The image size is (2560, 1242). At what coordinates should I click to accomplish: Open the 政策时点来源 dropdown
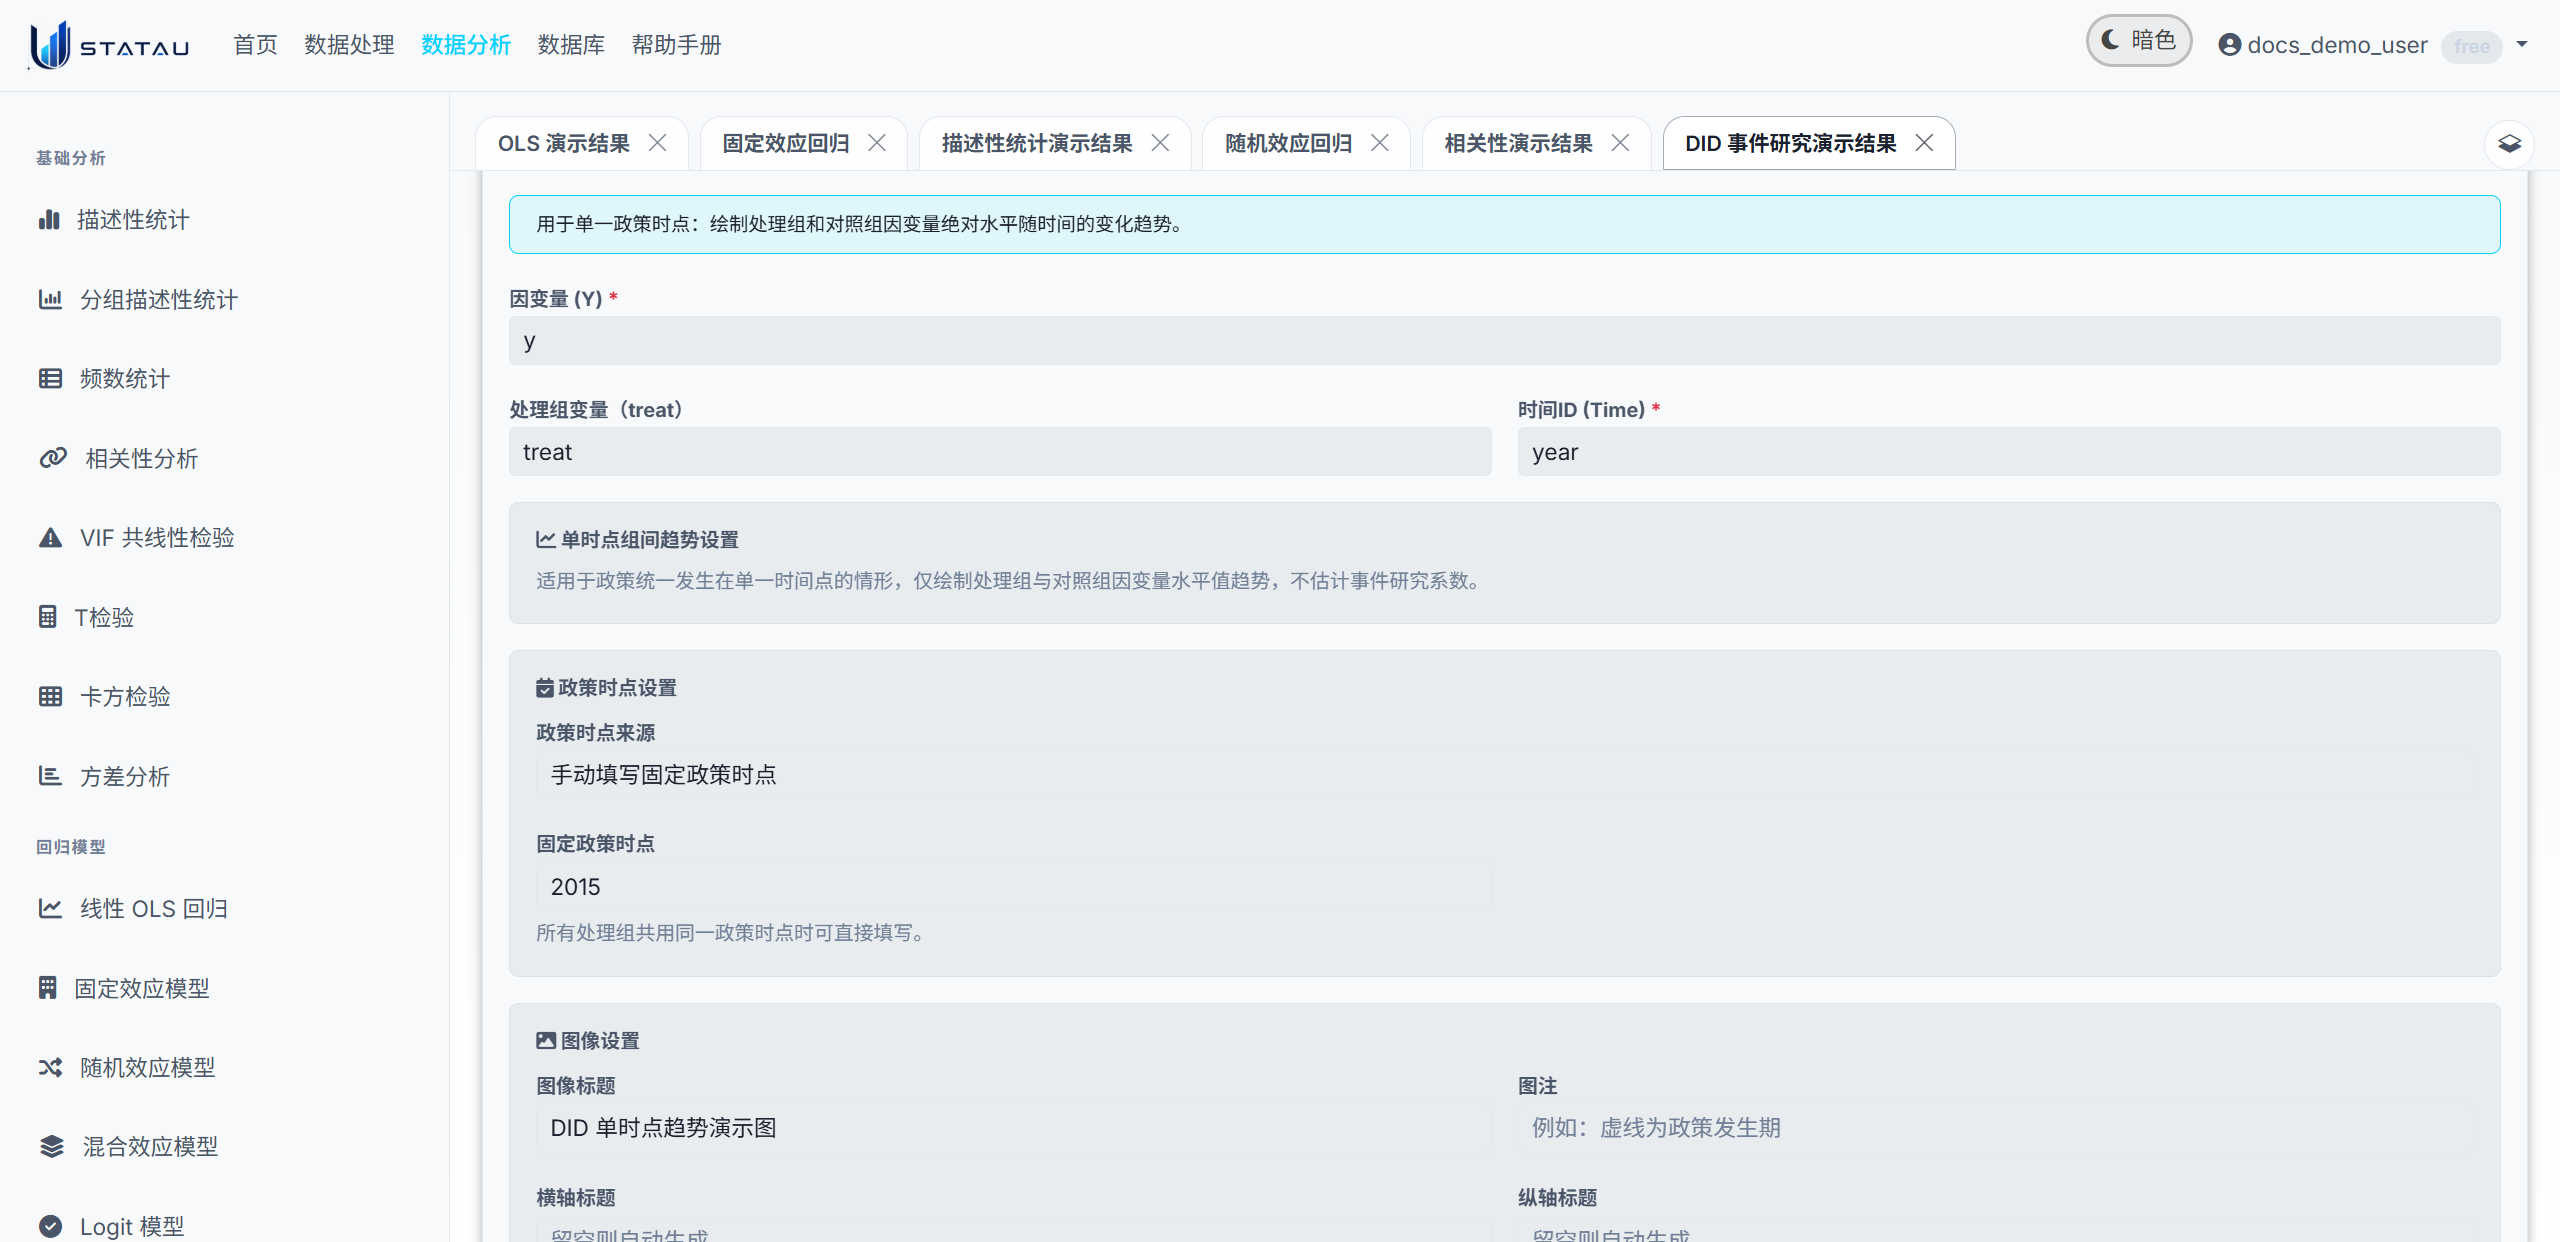pos(1504,775)
